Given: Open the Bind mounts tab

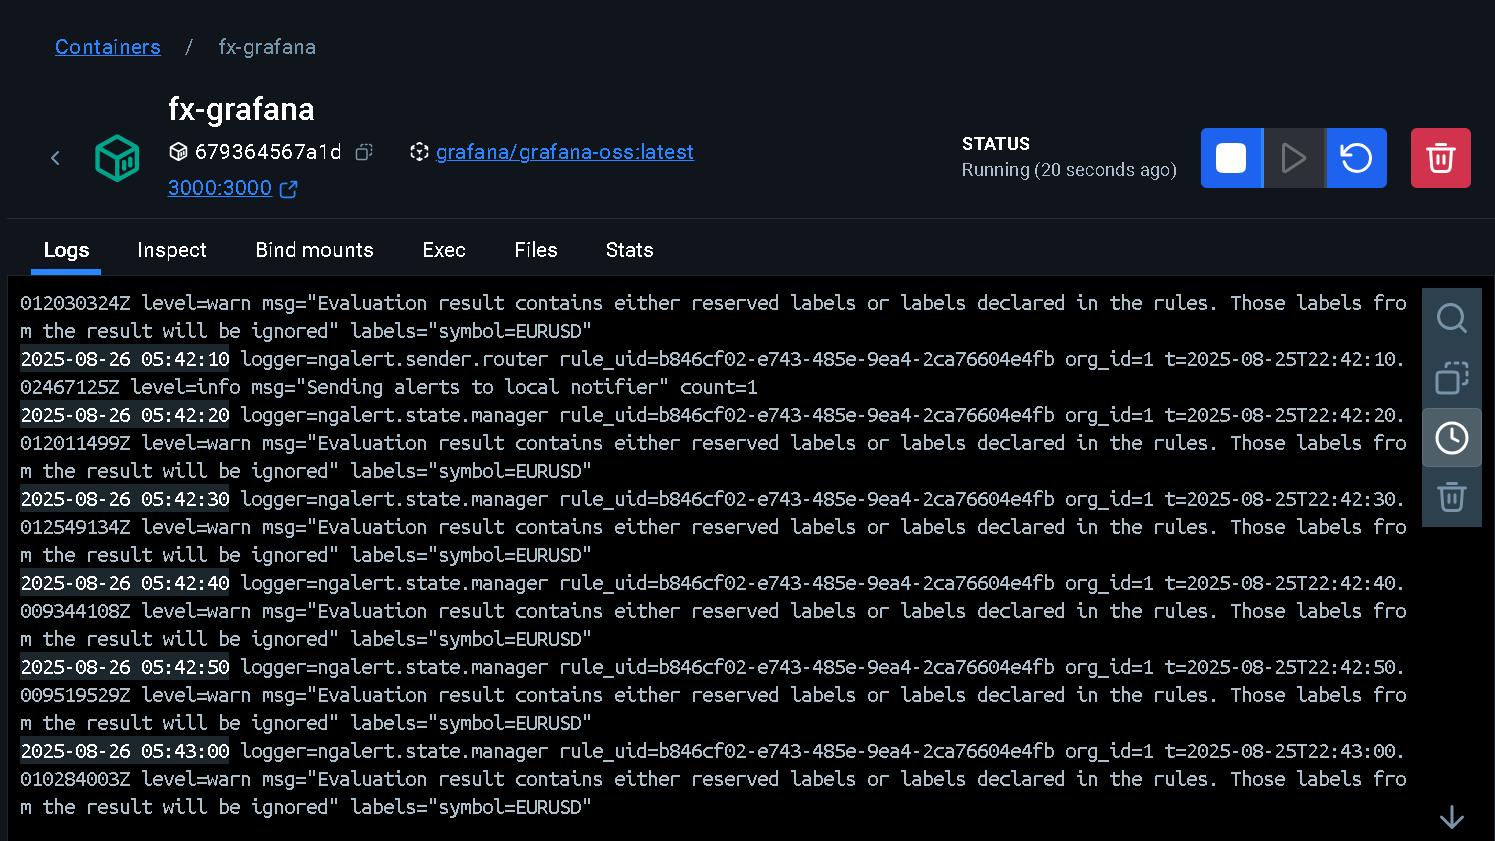Looking at the screenshot, I should 314,250.
